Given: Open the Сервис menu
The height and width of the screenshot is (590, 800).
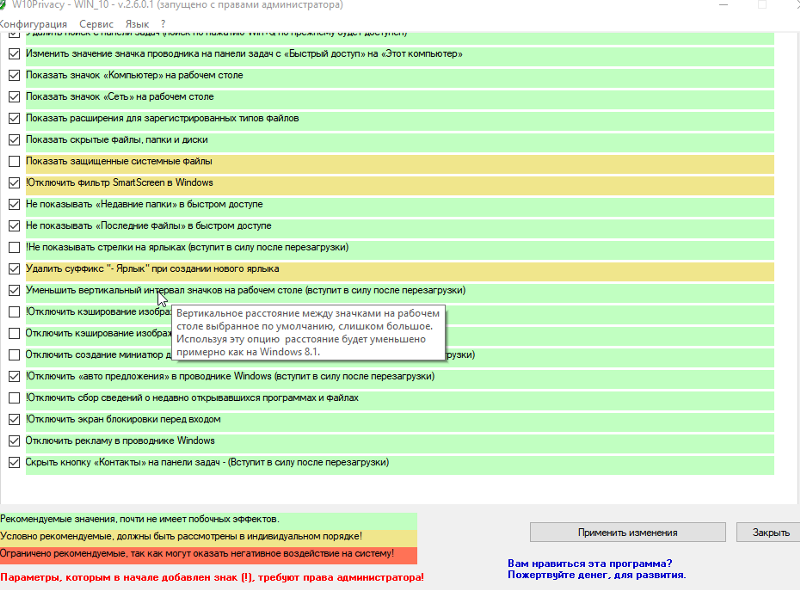Looking at the screenshot, I should tap(96, 24).
